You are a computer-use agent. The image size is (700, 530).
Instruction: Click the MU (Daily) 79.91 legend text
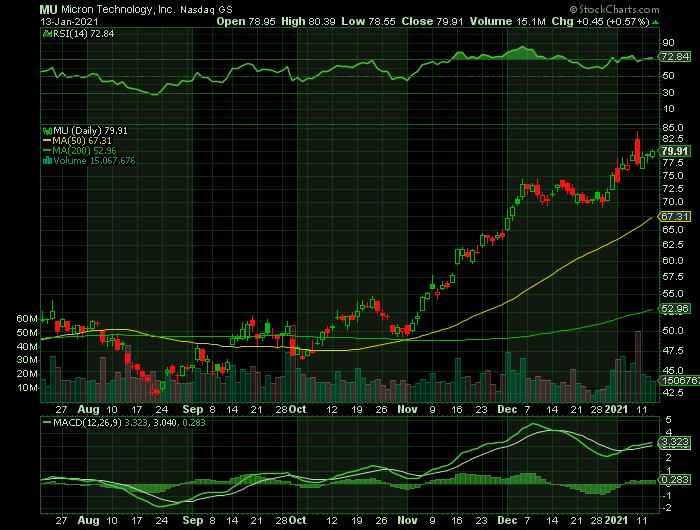pos(90,131)
